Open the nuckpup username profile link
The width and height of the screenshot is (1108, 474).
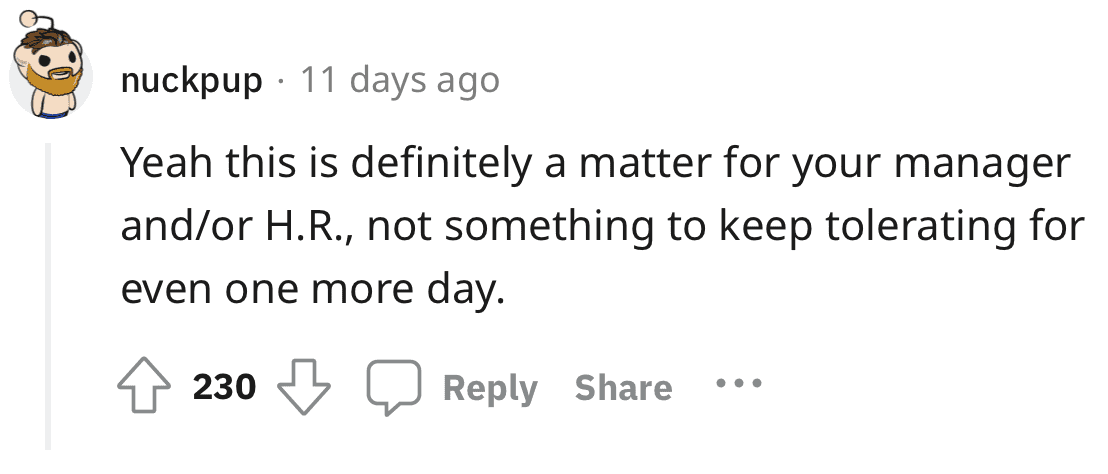(x=191, y=81)
